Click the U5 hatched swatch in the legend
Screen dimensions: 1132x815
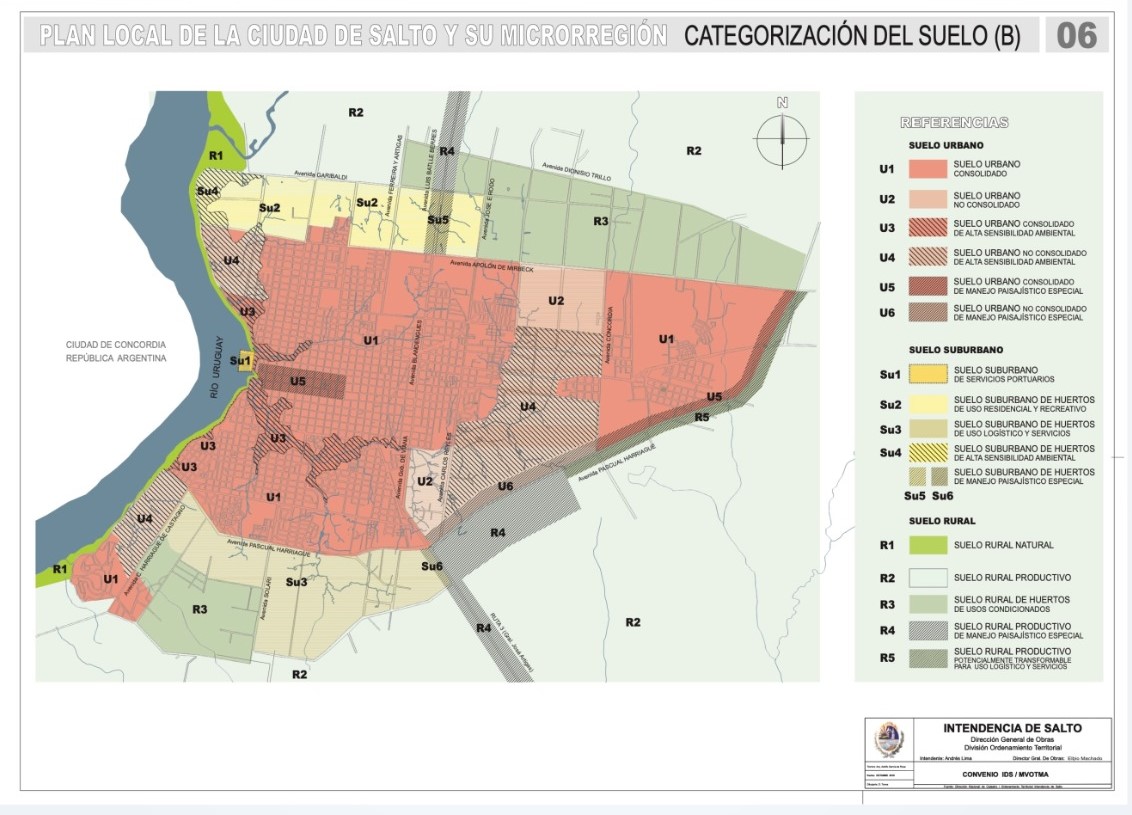927,284
